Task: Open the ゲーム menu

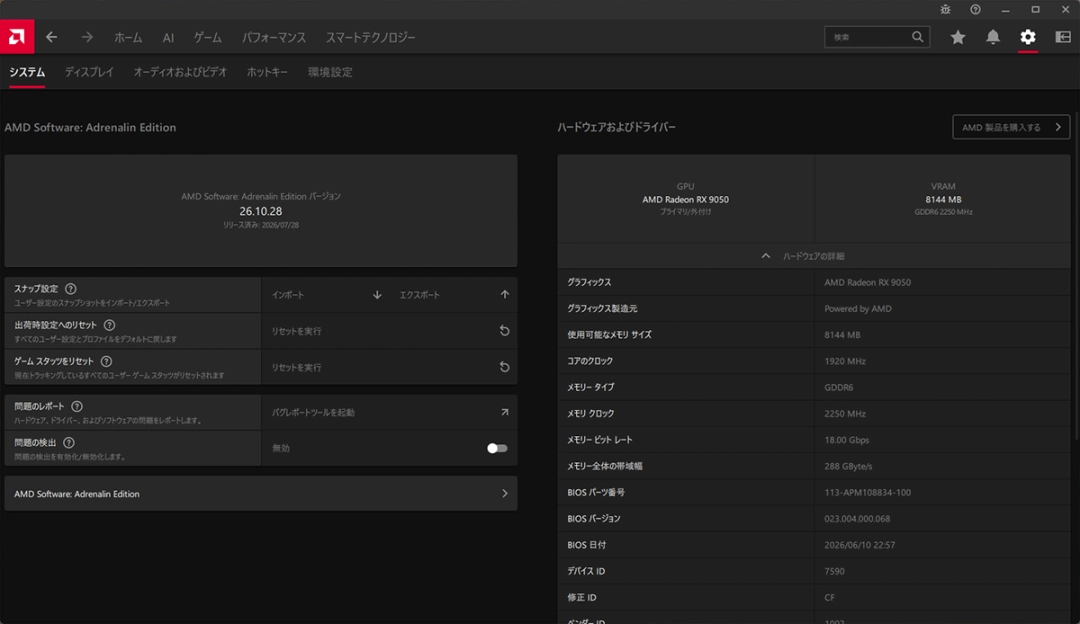Action: (x=207, y=37)
